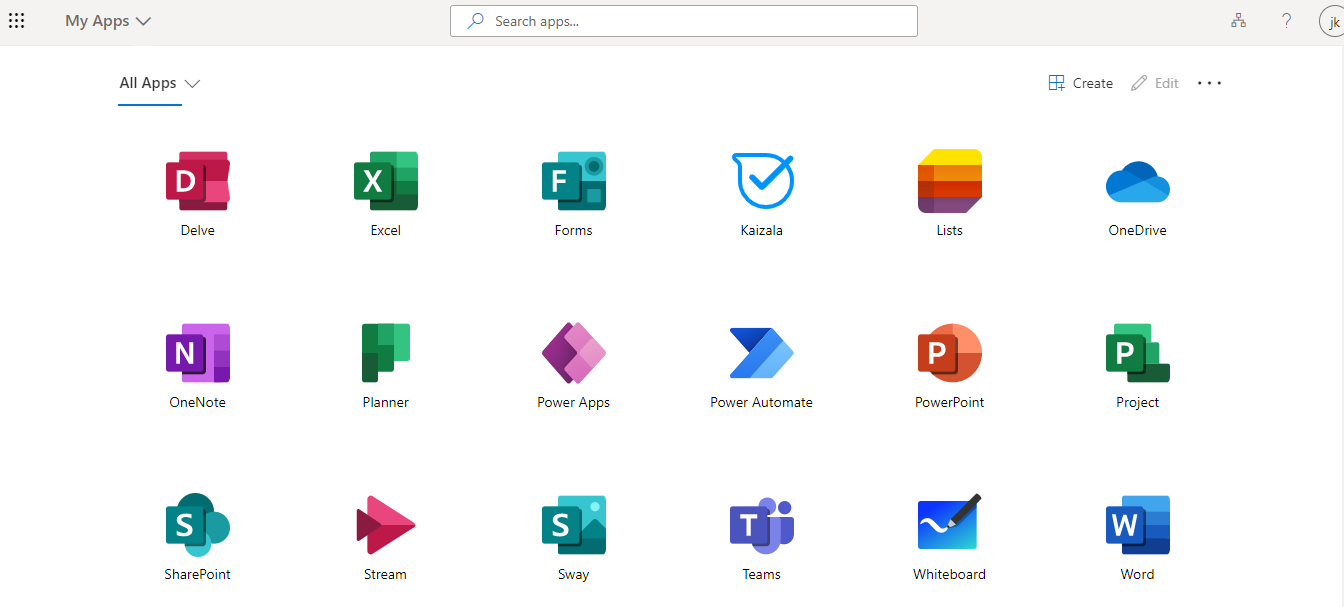Image resolution: width=1344 pixels, height=607 pixels.
Task: Click the OneDrive cloud icon
Action: tap(1137, 182)
